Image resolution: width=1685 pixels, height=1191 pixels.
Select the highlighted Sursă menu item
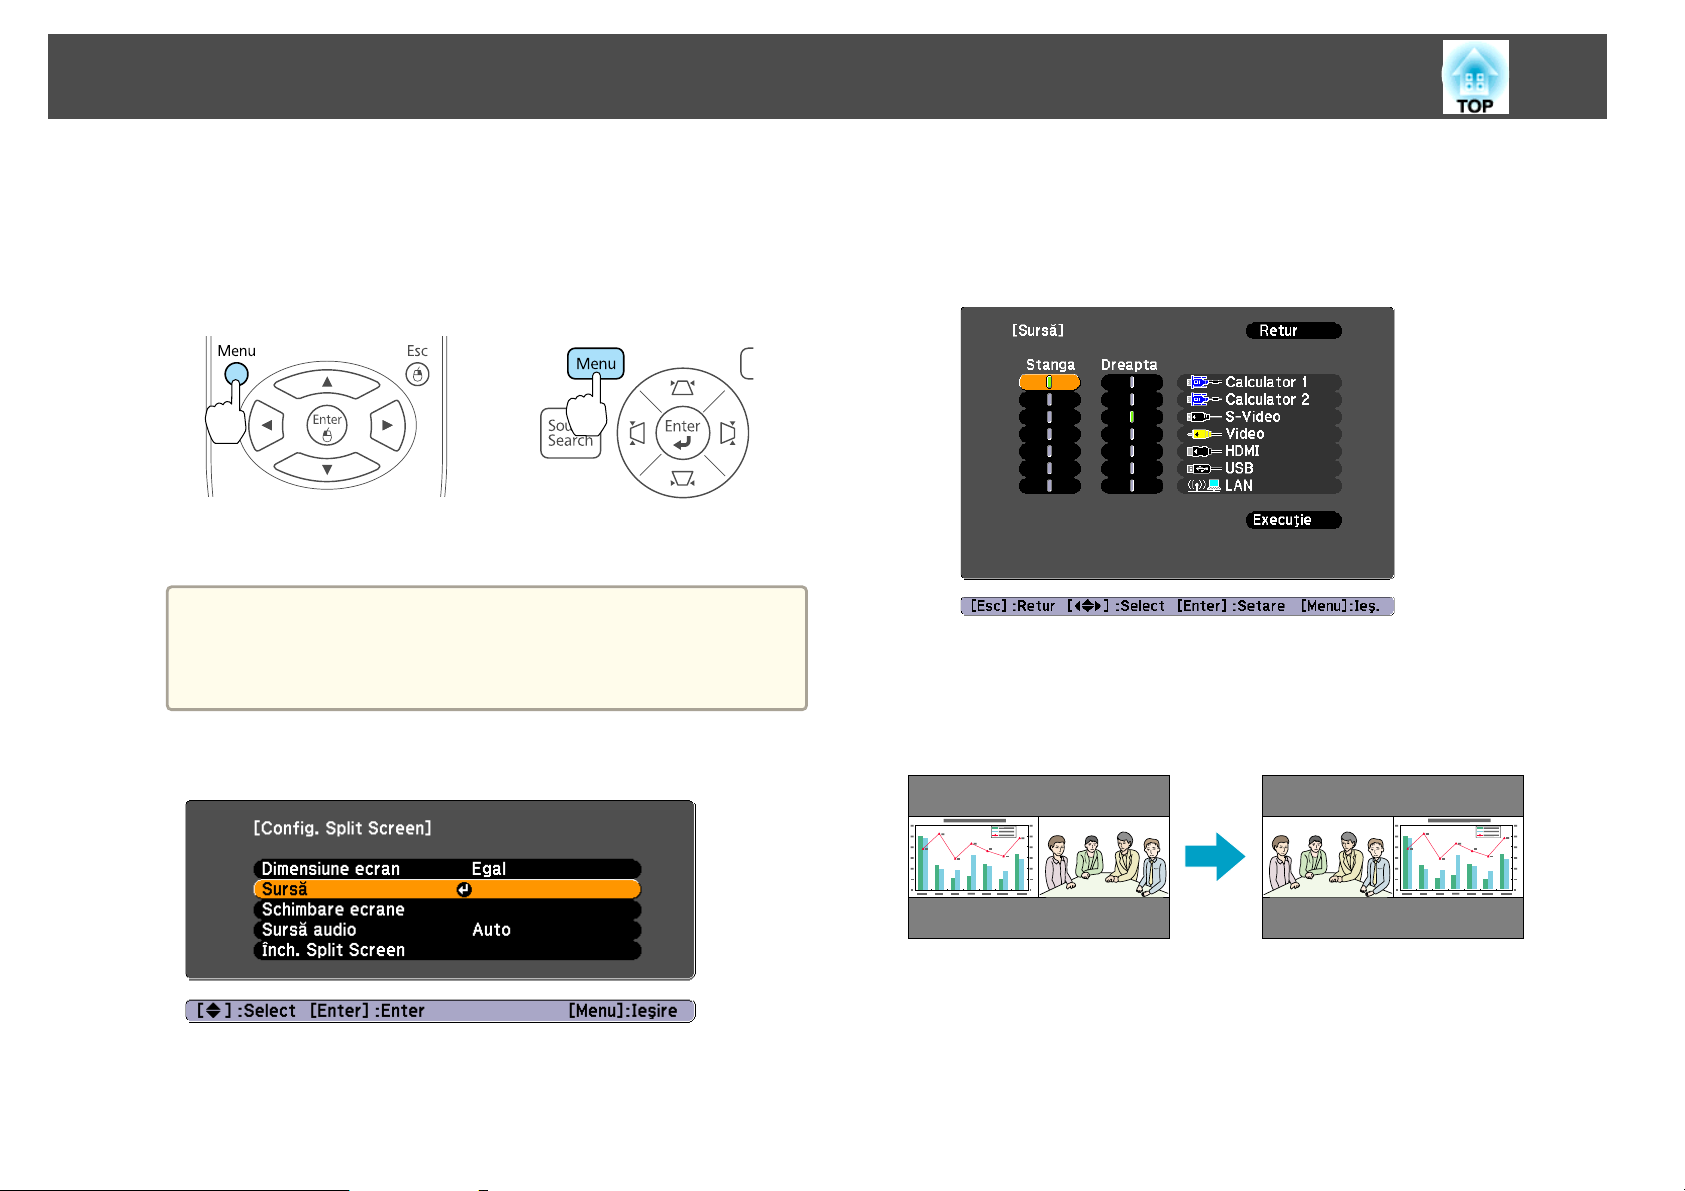[x=447, y=889]
